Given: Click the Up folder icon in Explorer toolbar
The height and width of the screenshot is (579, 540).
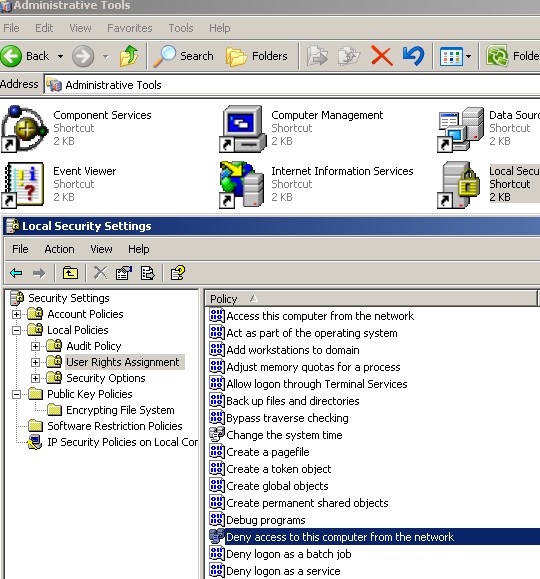Looking at the screenshot, I should [x=129, y=56].
